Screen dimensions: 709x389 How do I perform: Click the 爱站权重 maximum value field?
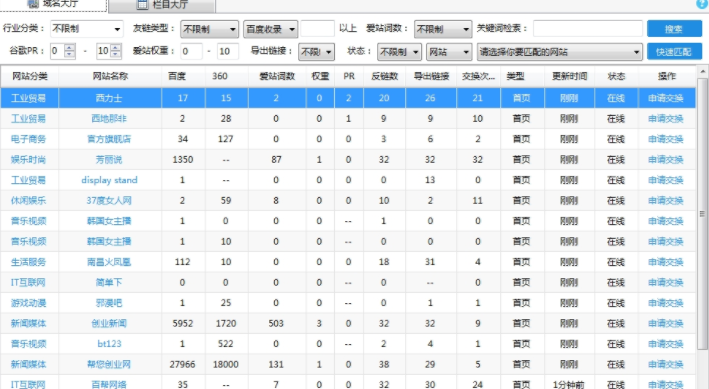tap(227, 52)
